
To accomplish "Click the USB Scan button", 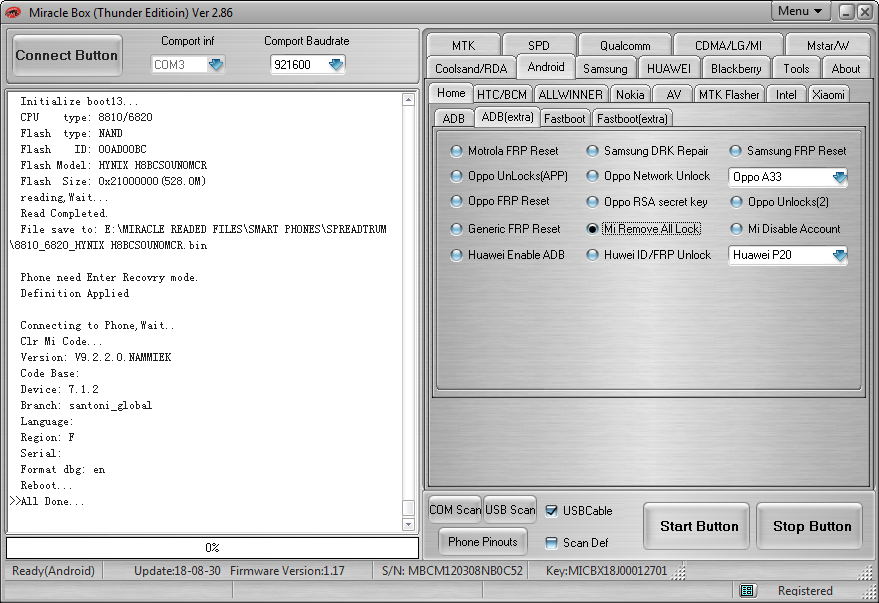I will pos(510,509).
